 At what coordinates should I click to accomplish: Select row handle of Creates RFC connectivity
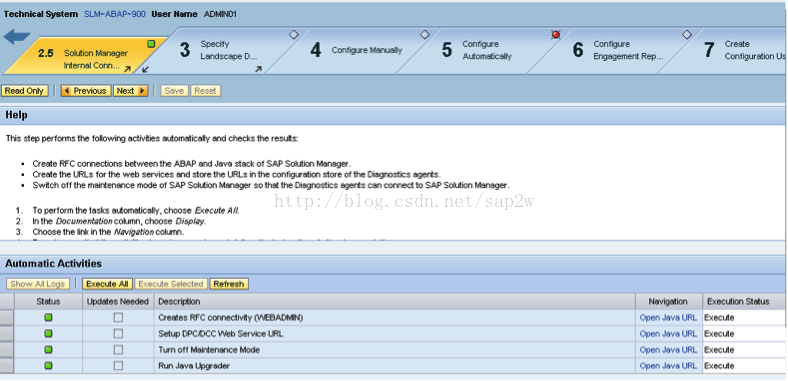(x=7, y=318)
